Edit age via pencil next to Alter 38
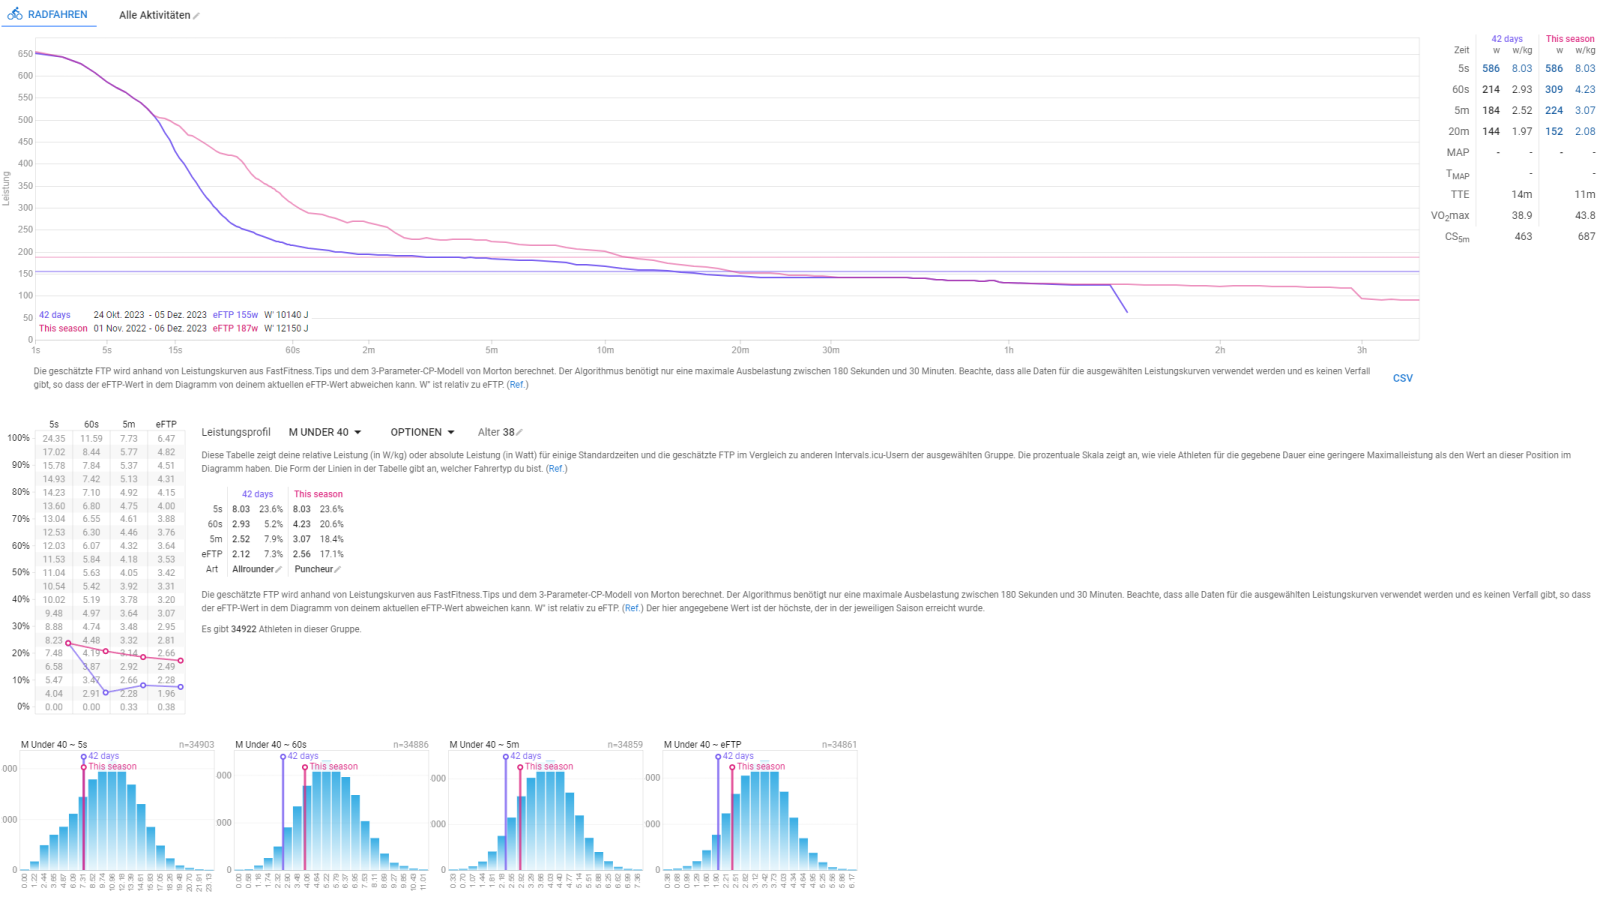1600x903 pixels. pyautogui.click(x=520, y=433)
